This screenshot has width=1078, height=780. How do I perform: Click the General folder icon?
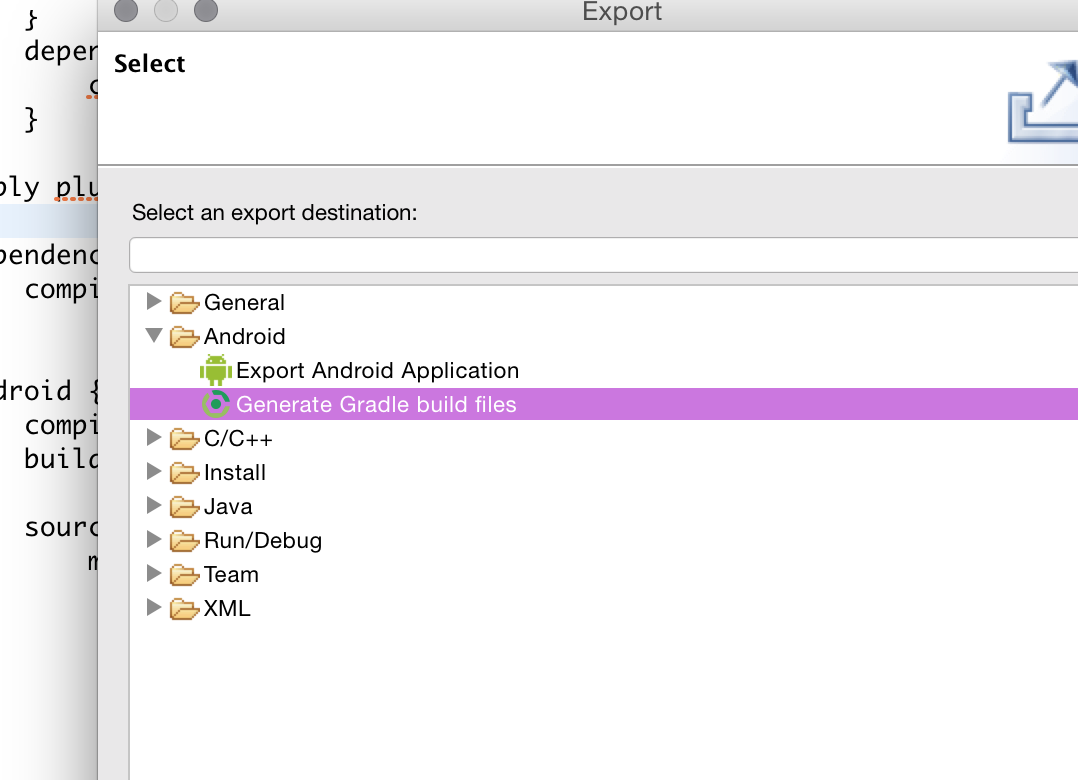pyautogui.click(x=184, y=302)
